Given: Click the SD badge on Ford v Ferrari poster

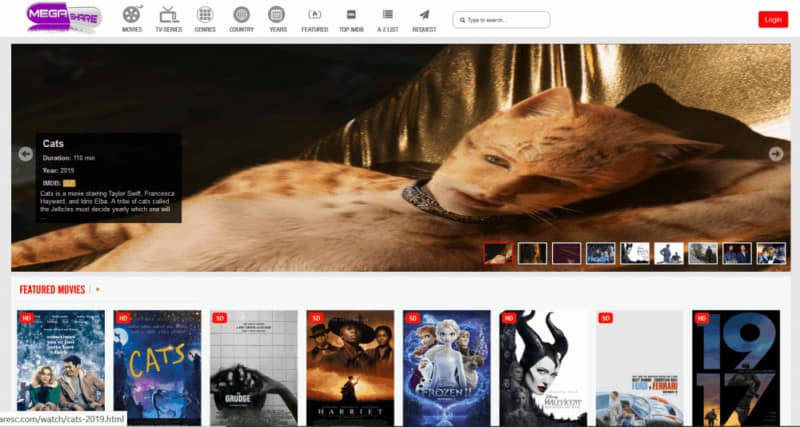Looking at the screenshot, I should (x=605, y=318).
